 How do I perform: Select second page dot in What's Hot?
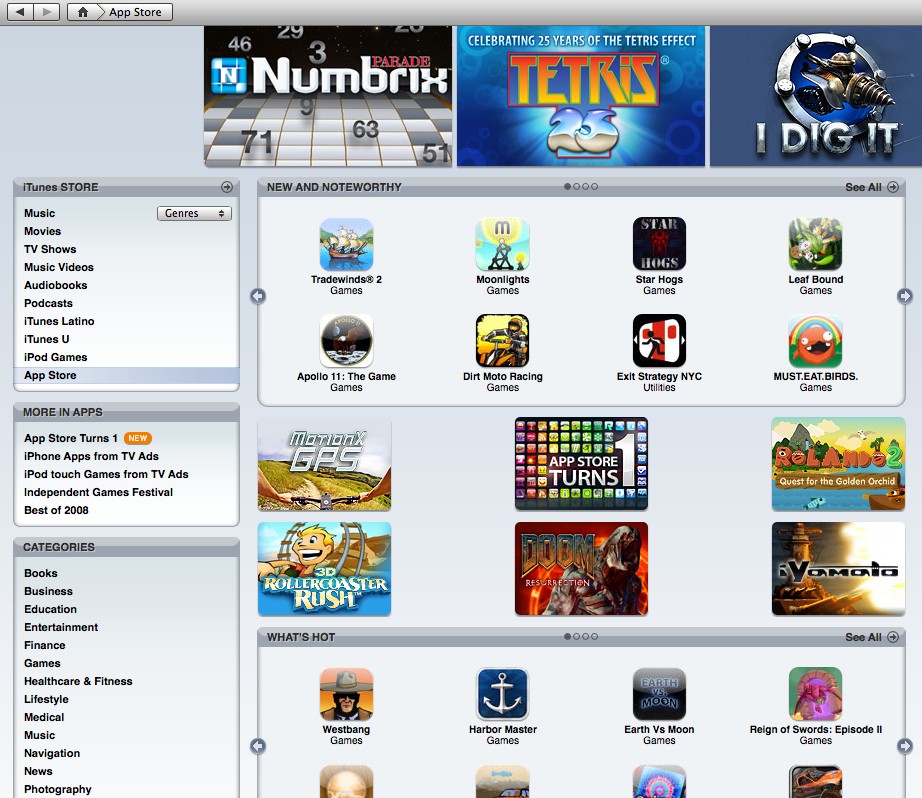coord(576,636)
